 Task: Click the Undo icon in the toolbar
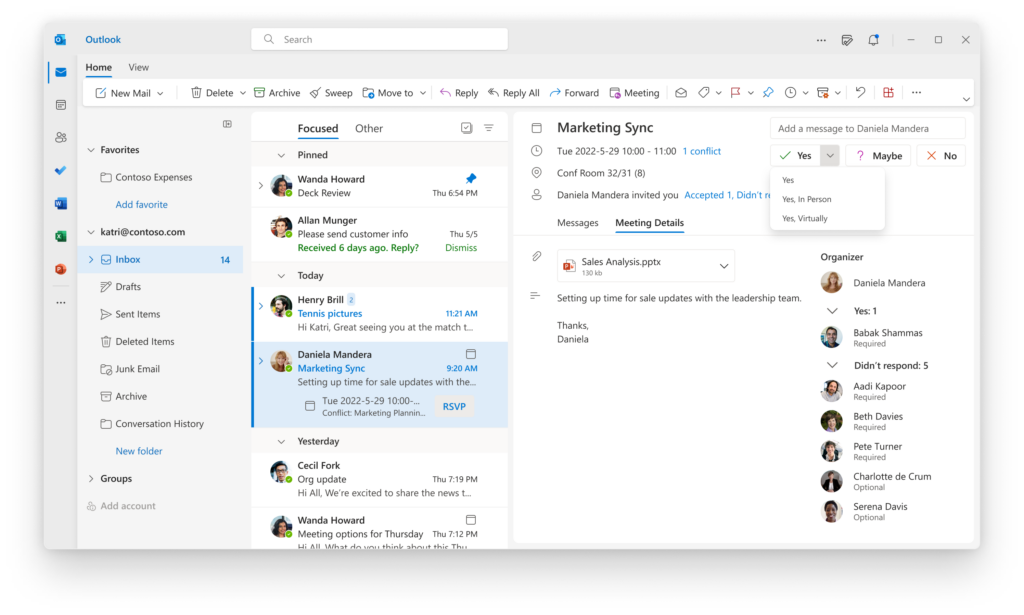(x=860, y=92)
